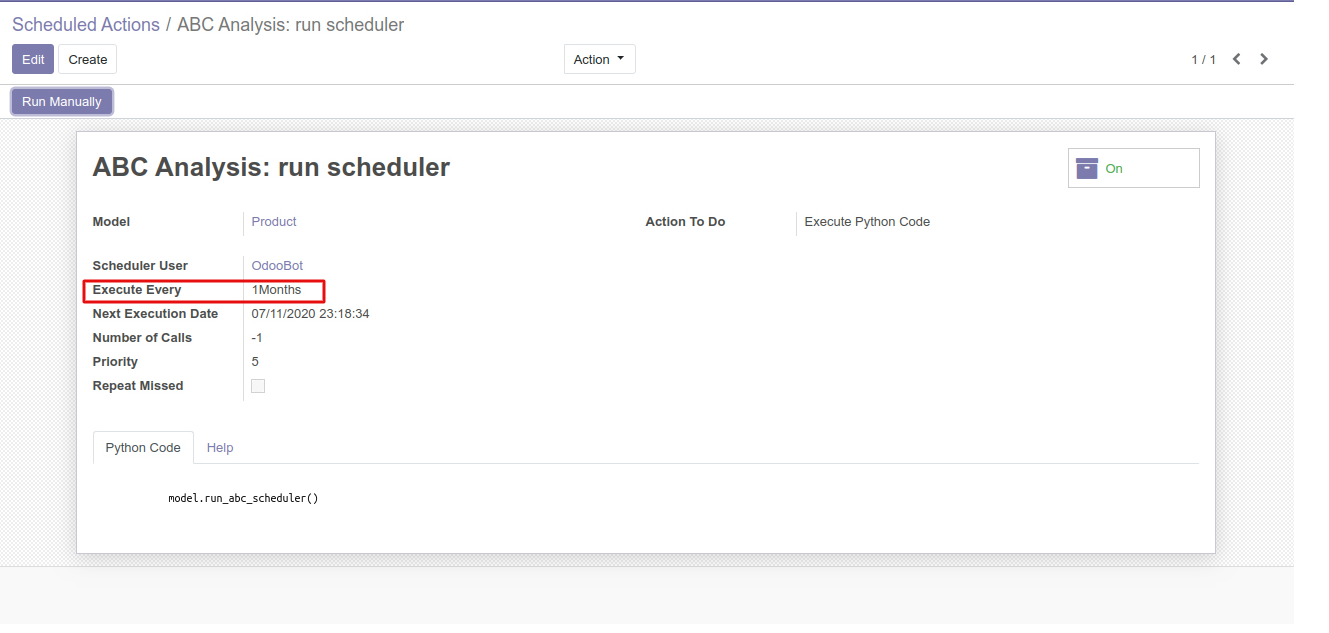Image resolution: width=1329 pixels, height=633 pixels.
Task: Go to the previous record arrow
Action: [1237, 59]
